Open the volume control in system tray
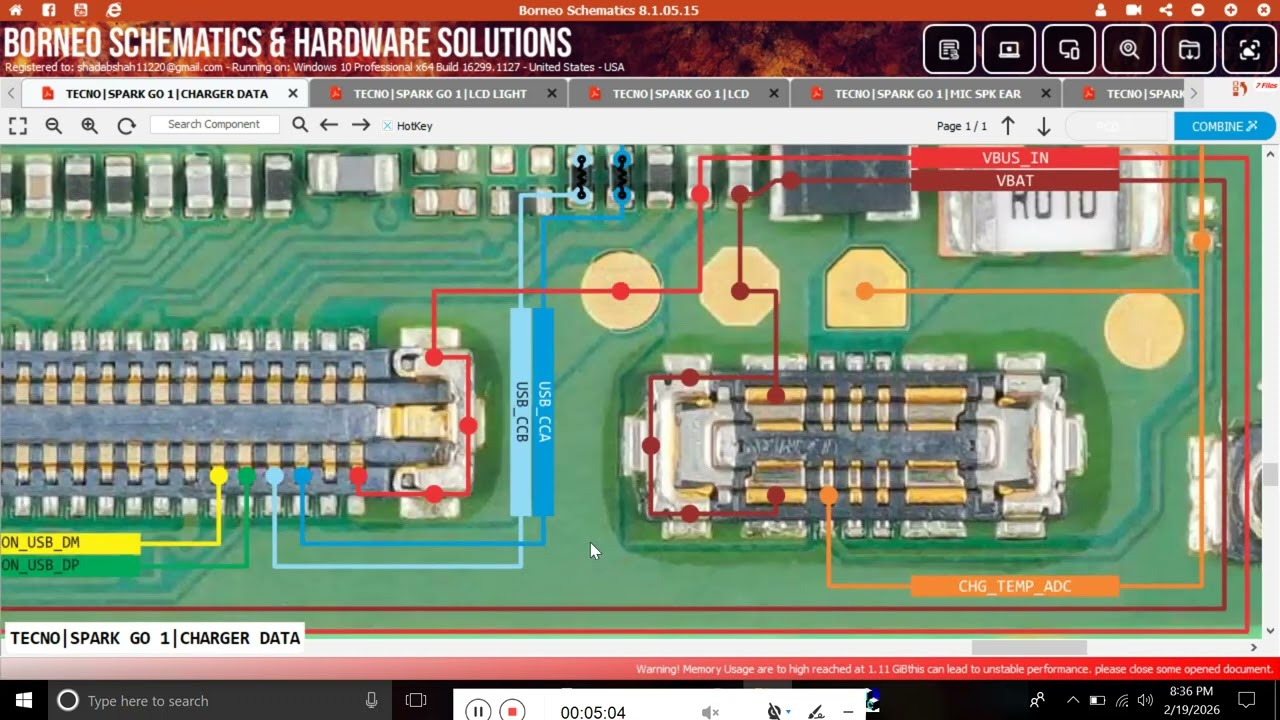Viewport: 1280px width, 720px height. pyautogui.click(x=1145, y=700)
